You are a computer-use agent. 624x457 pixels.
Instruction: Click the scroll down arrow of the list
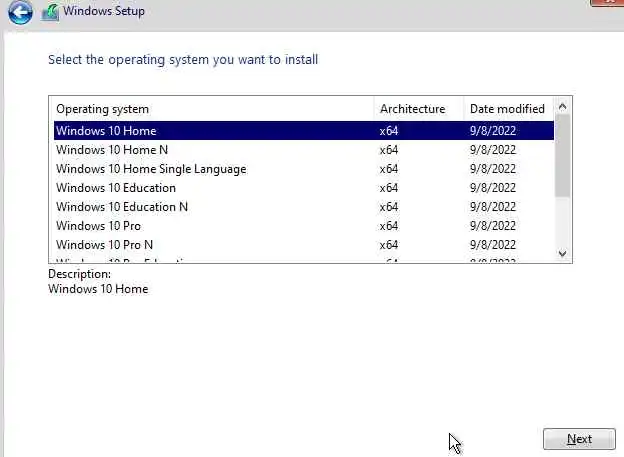(x=562, y=253)
